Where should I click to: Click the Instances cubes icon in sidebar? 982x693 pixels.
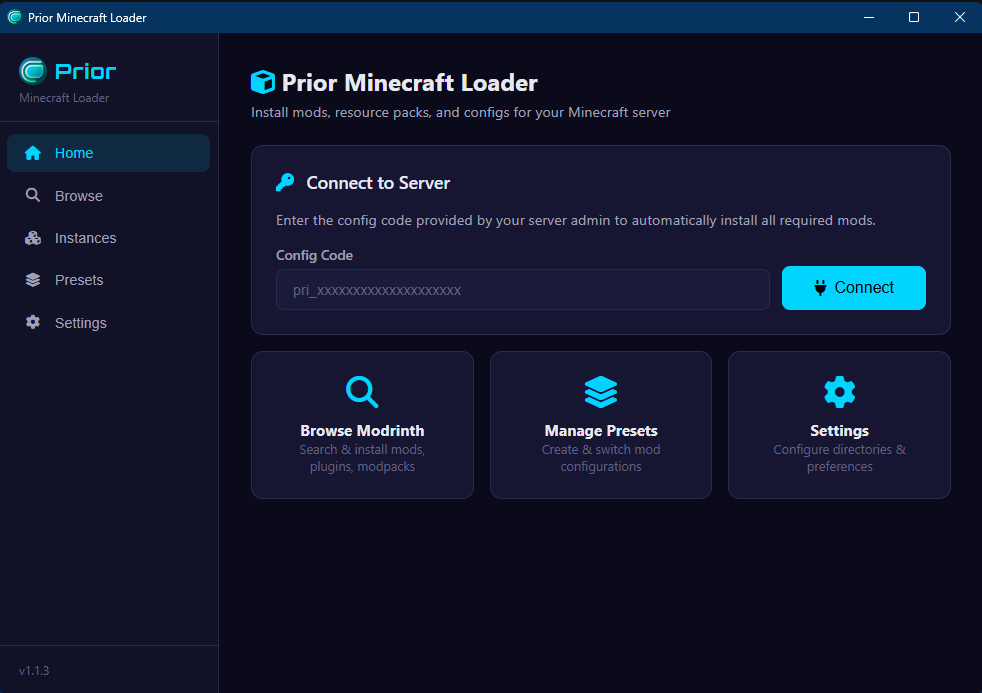coord(33,238)
